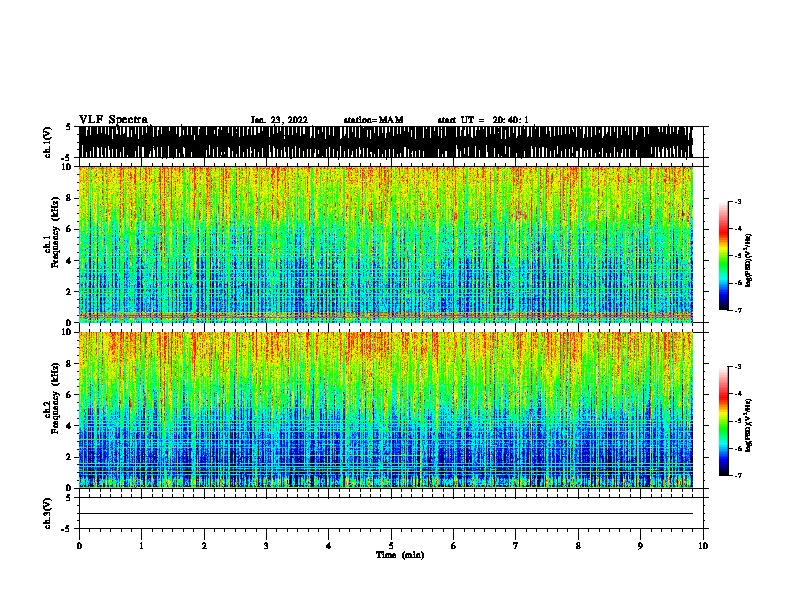Image resolution: width=792 pixels, height=612 pixels.
Task: Click the "ch.1(V)" axis label
Action: [48, 142]
